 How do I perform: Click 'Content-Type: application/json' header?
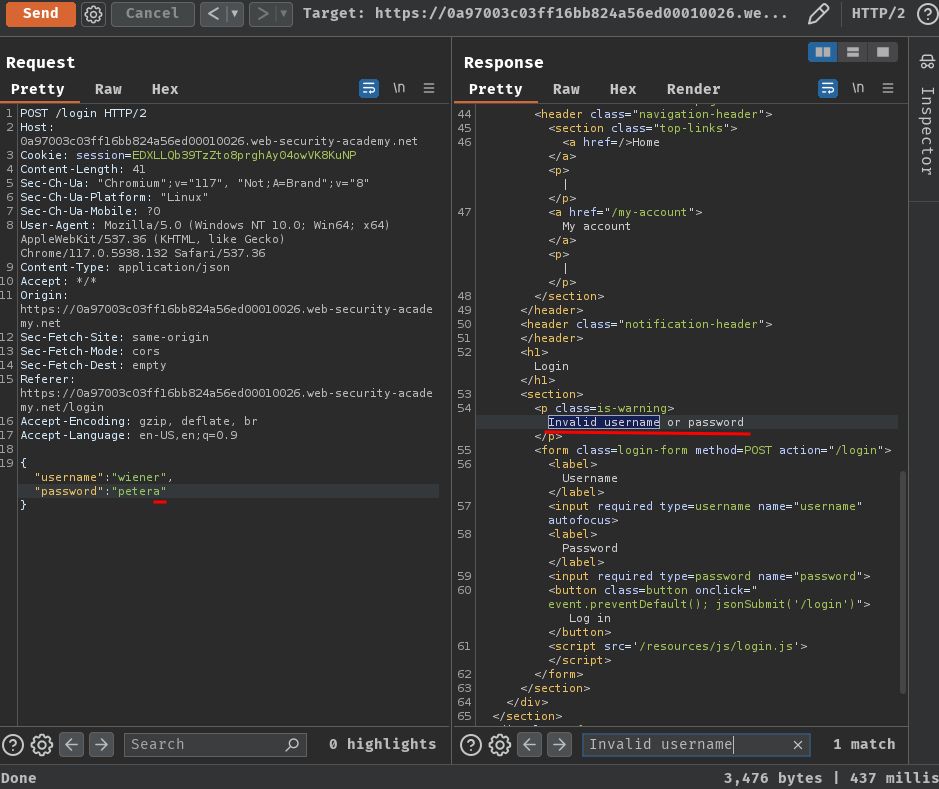click(x=125, y=267)
